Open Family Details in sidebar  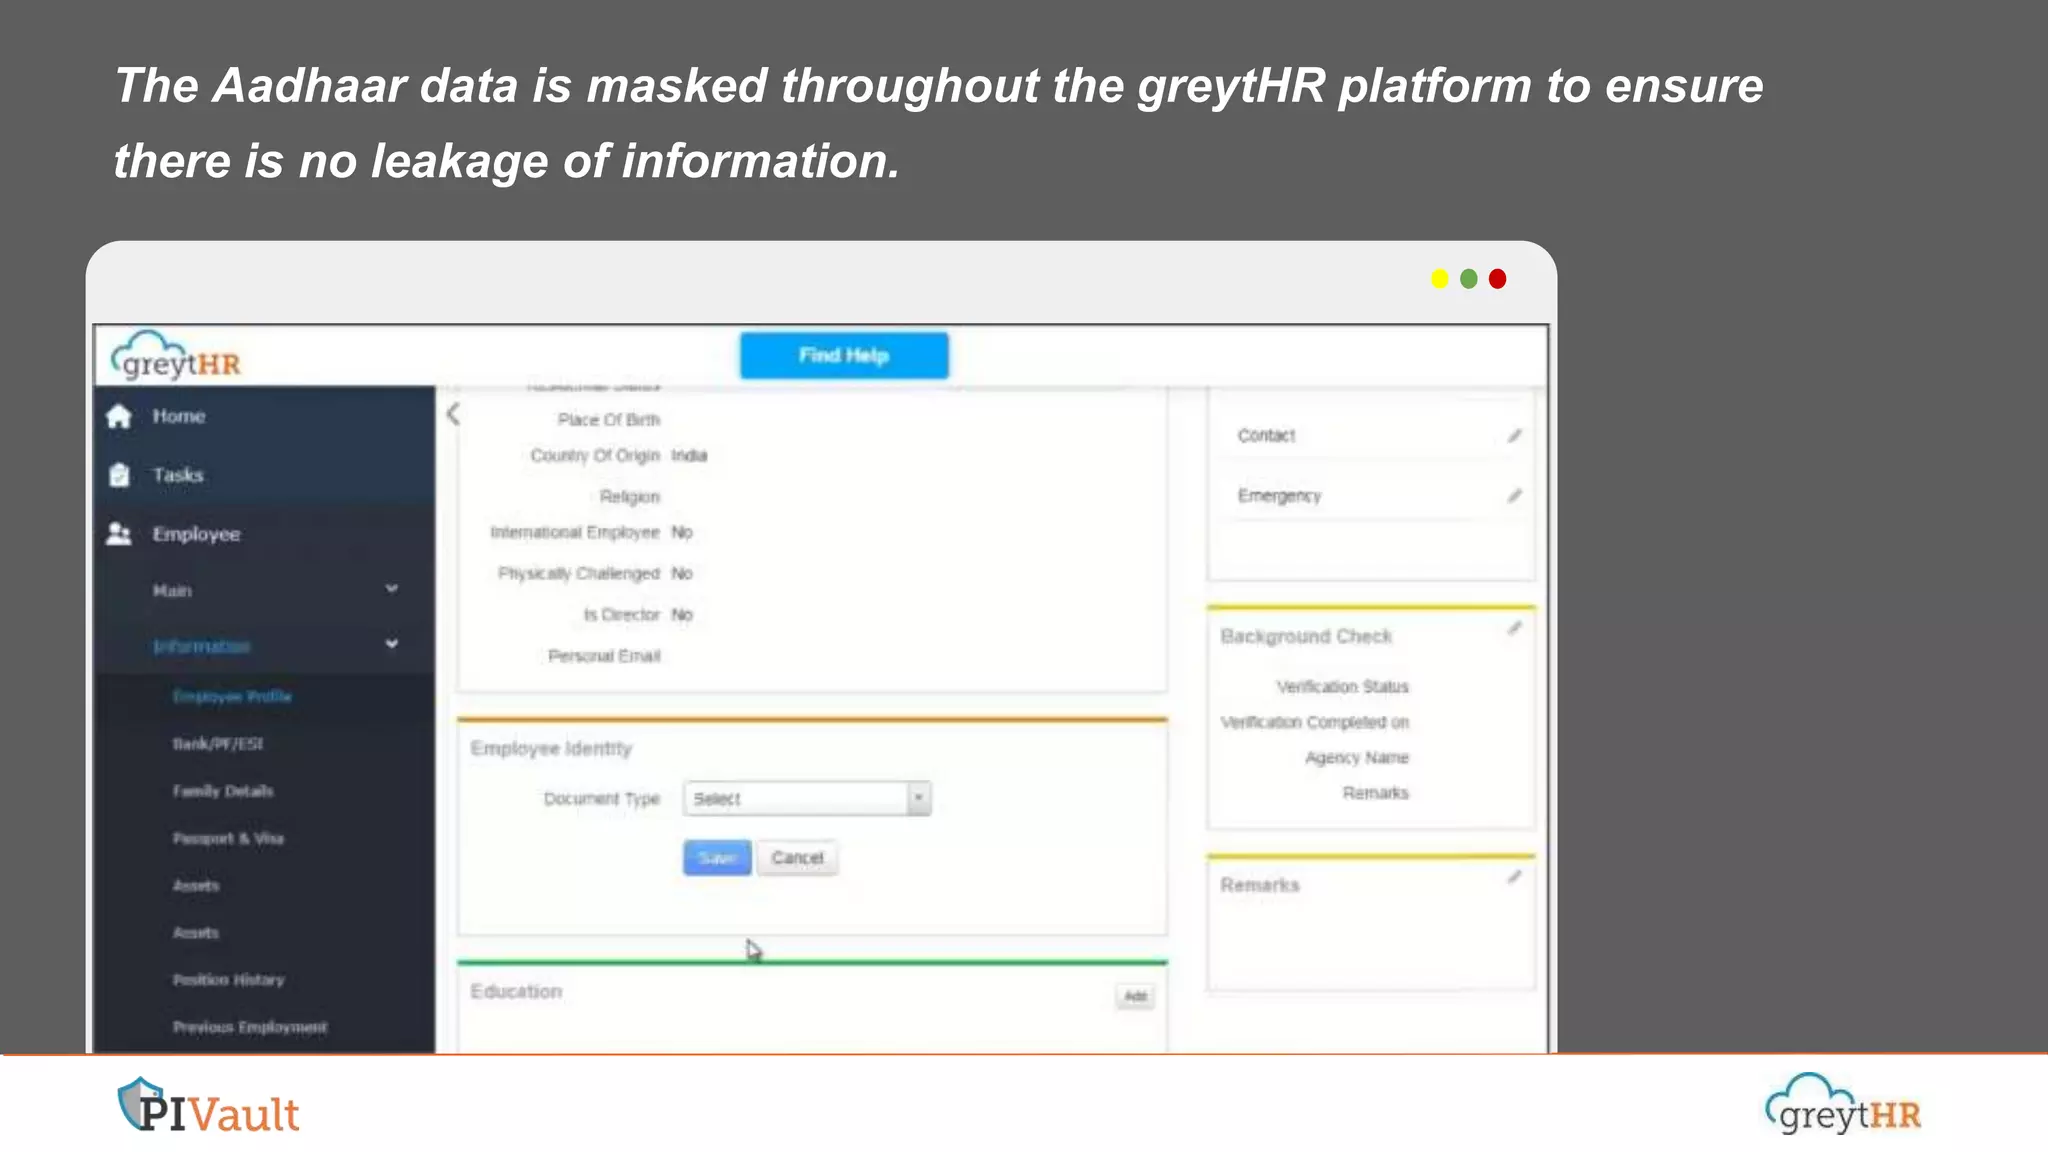point(222,791)
